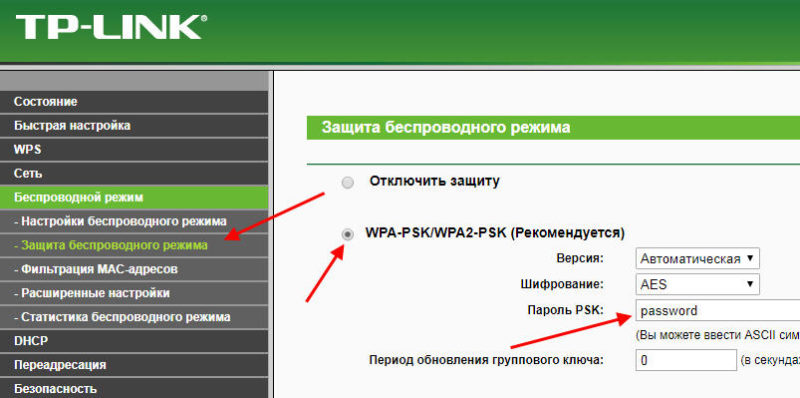
Task: Click the Защита беспроводного режима page heading
Action: 445,128
